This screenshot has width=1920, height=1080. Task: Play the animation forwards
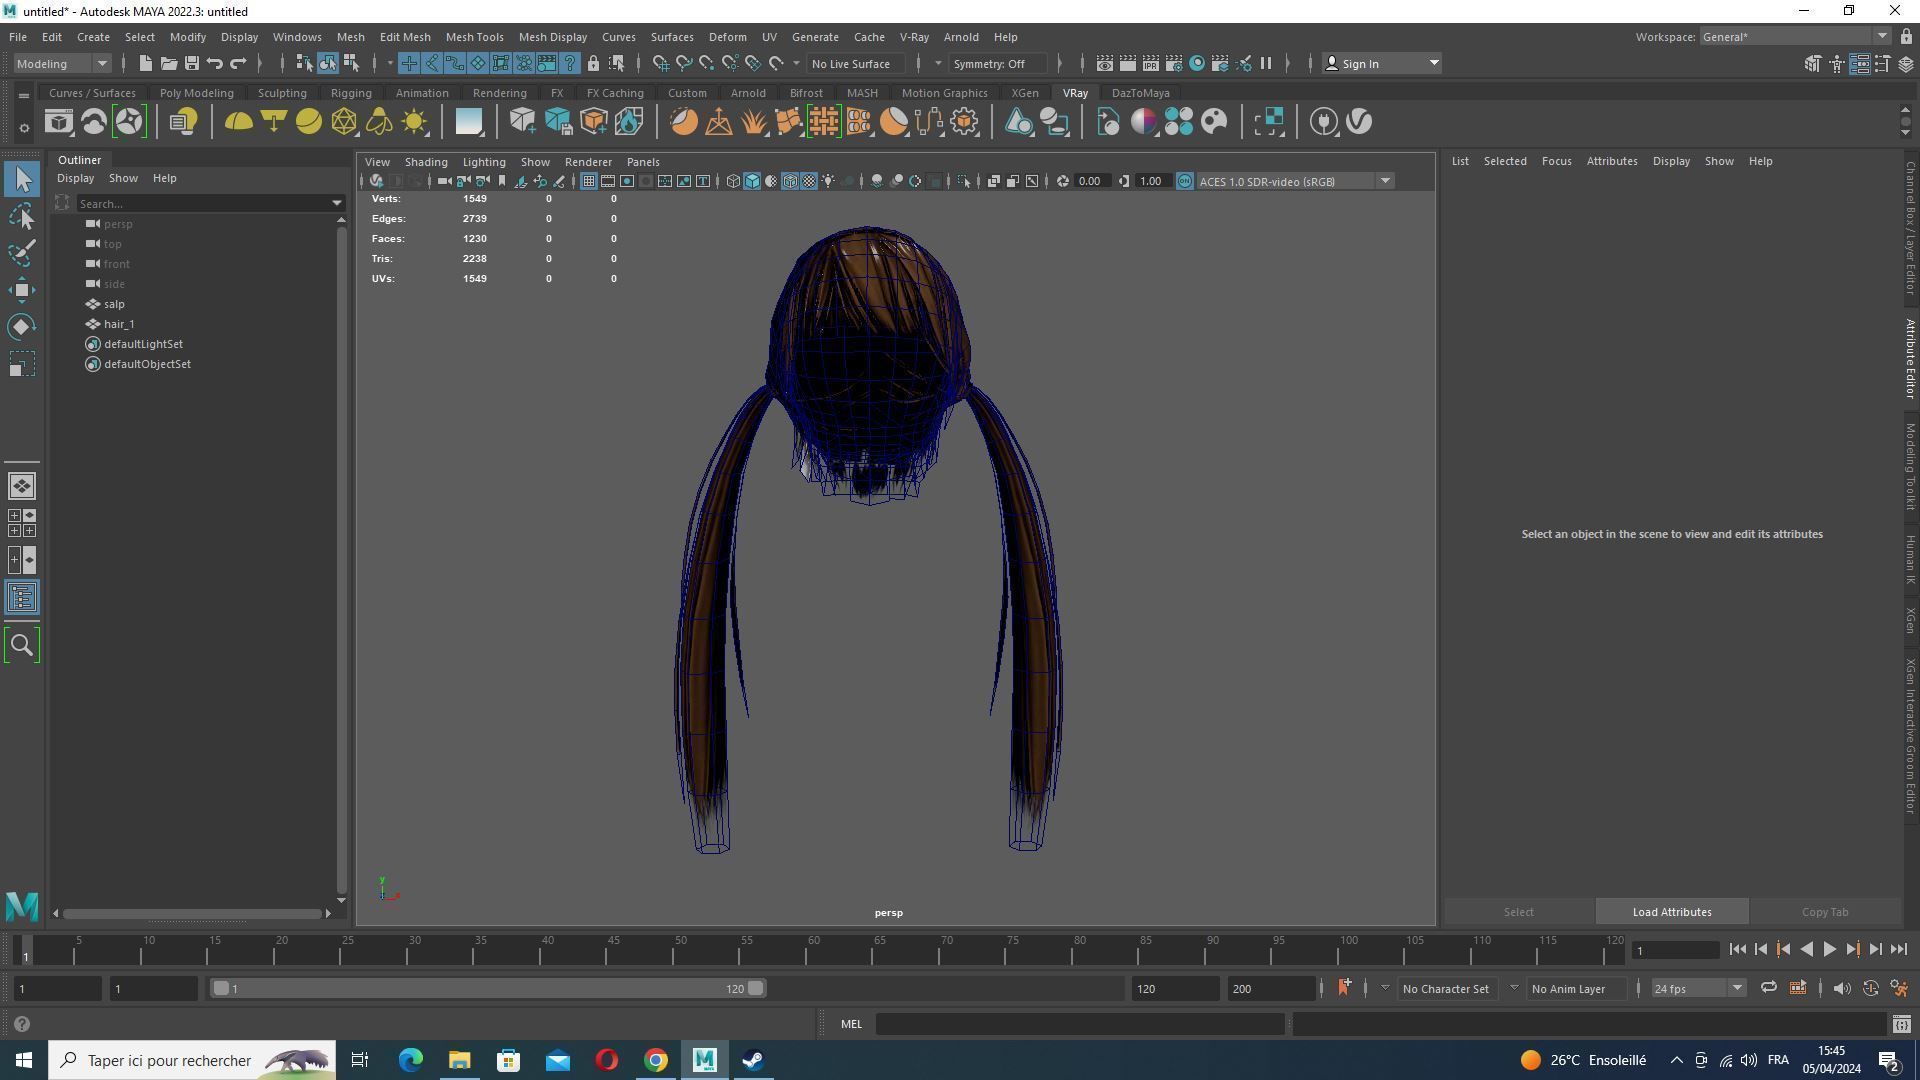[1829, 950]
